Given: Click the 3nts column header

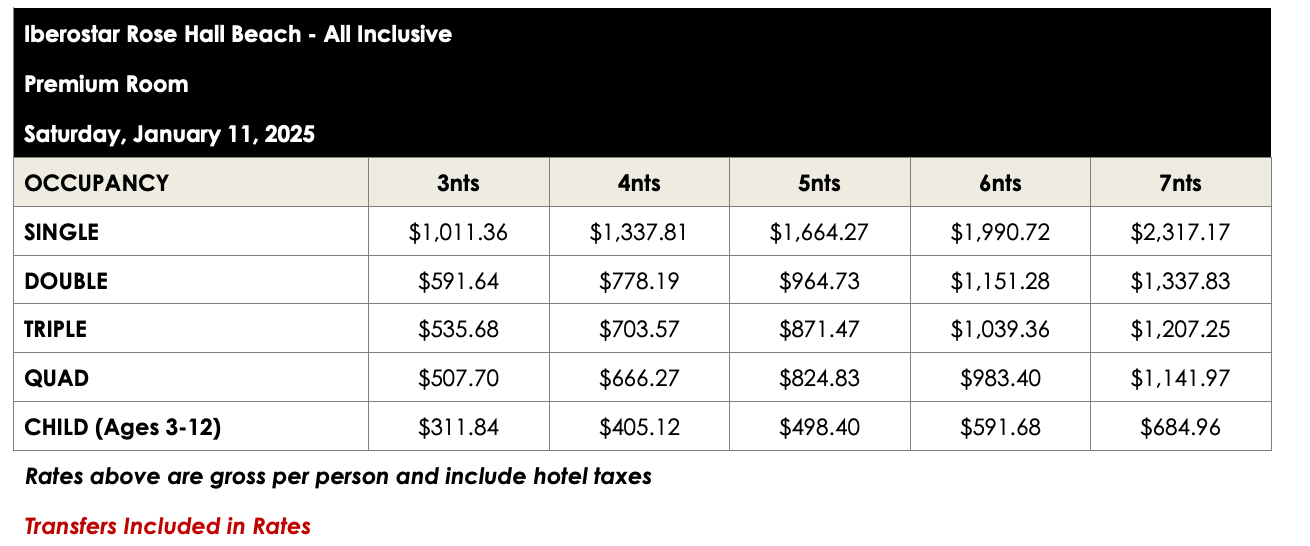Looking at the screenshot, I should tap(458, 183).
